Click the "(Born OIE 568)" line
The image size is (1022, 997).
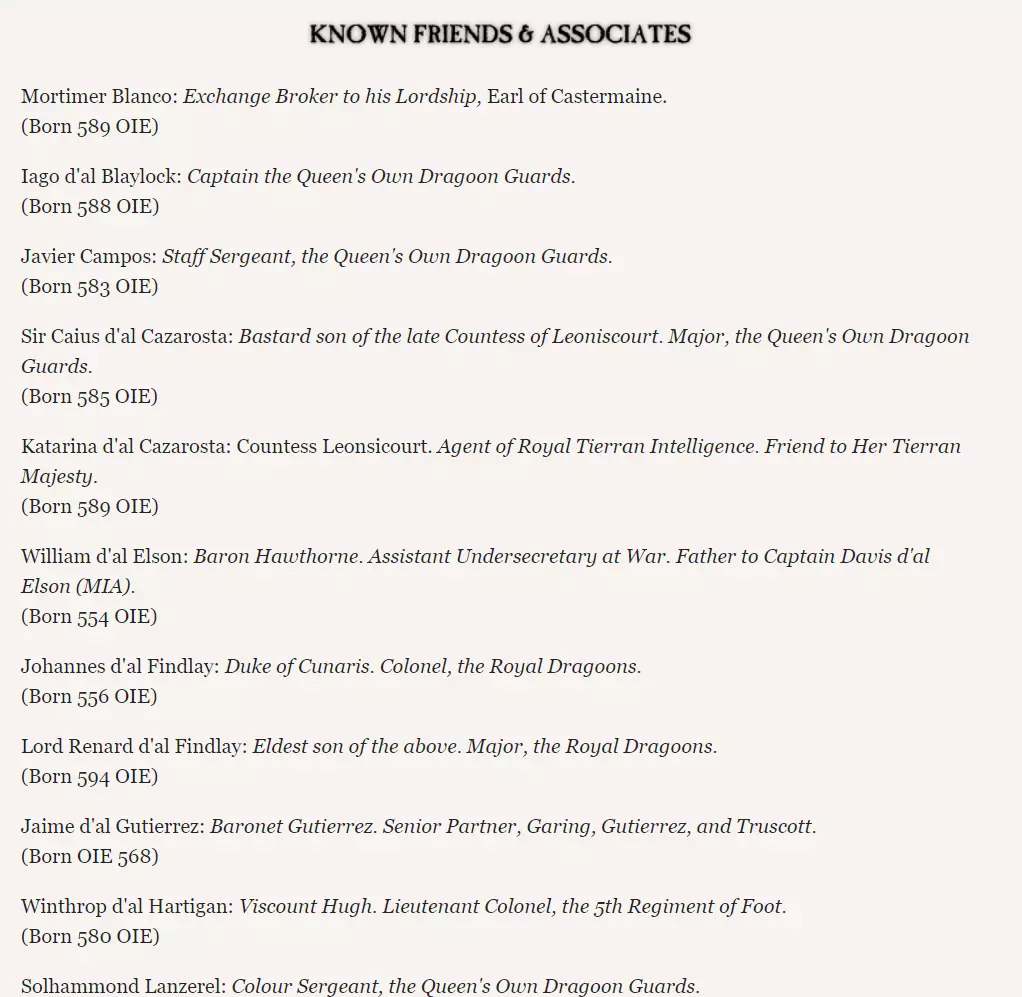(x=90, y=857)
